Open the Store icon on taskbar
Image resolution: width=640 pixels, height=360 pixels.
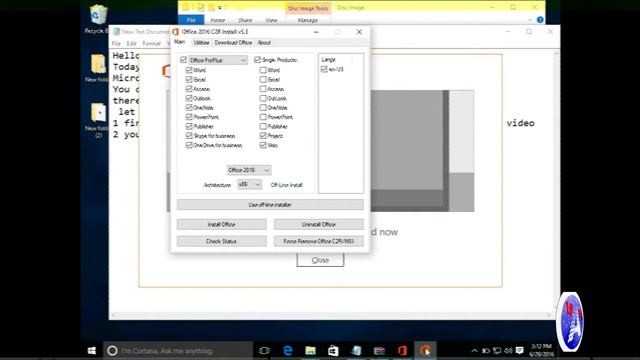[333, 351]
